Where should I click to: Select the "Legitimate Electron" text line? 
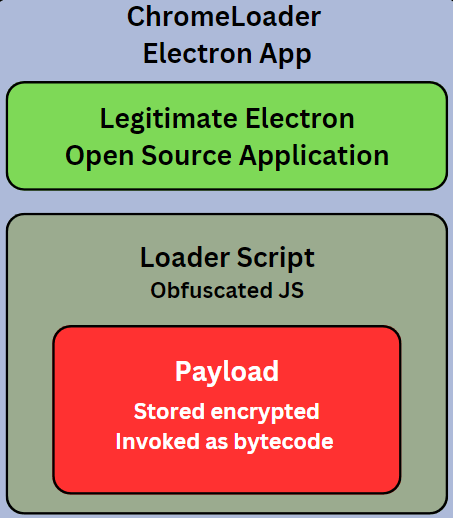click(x=227, y=120)
